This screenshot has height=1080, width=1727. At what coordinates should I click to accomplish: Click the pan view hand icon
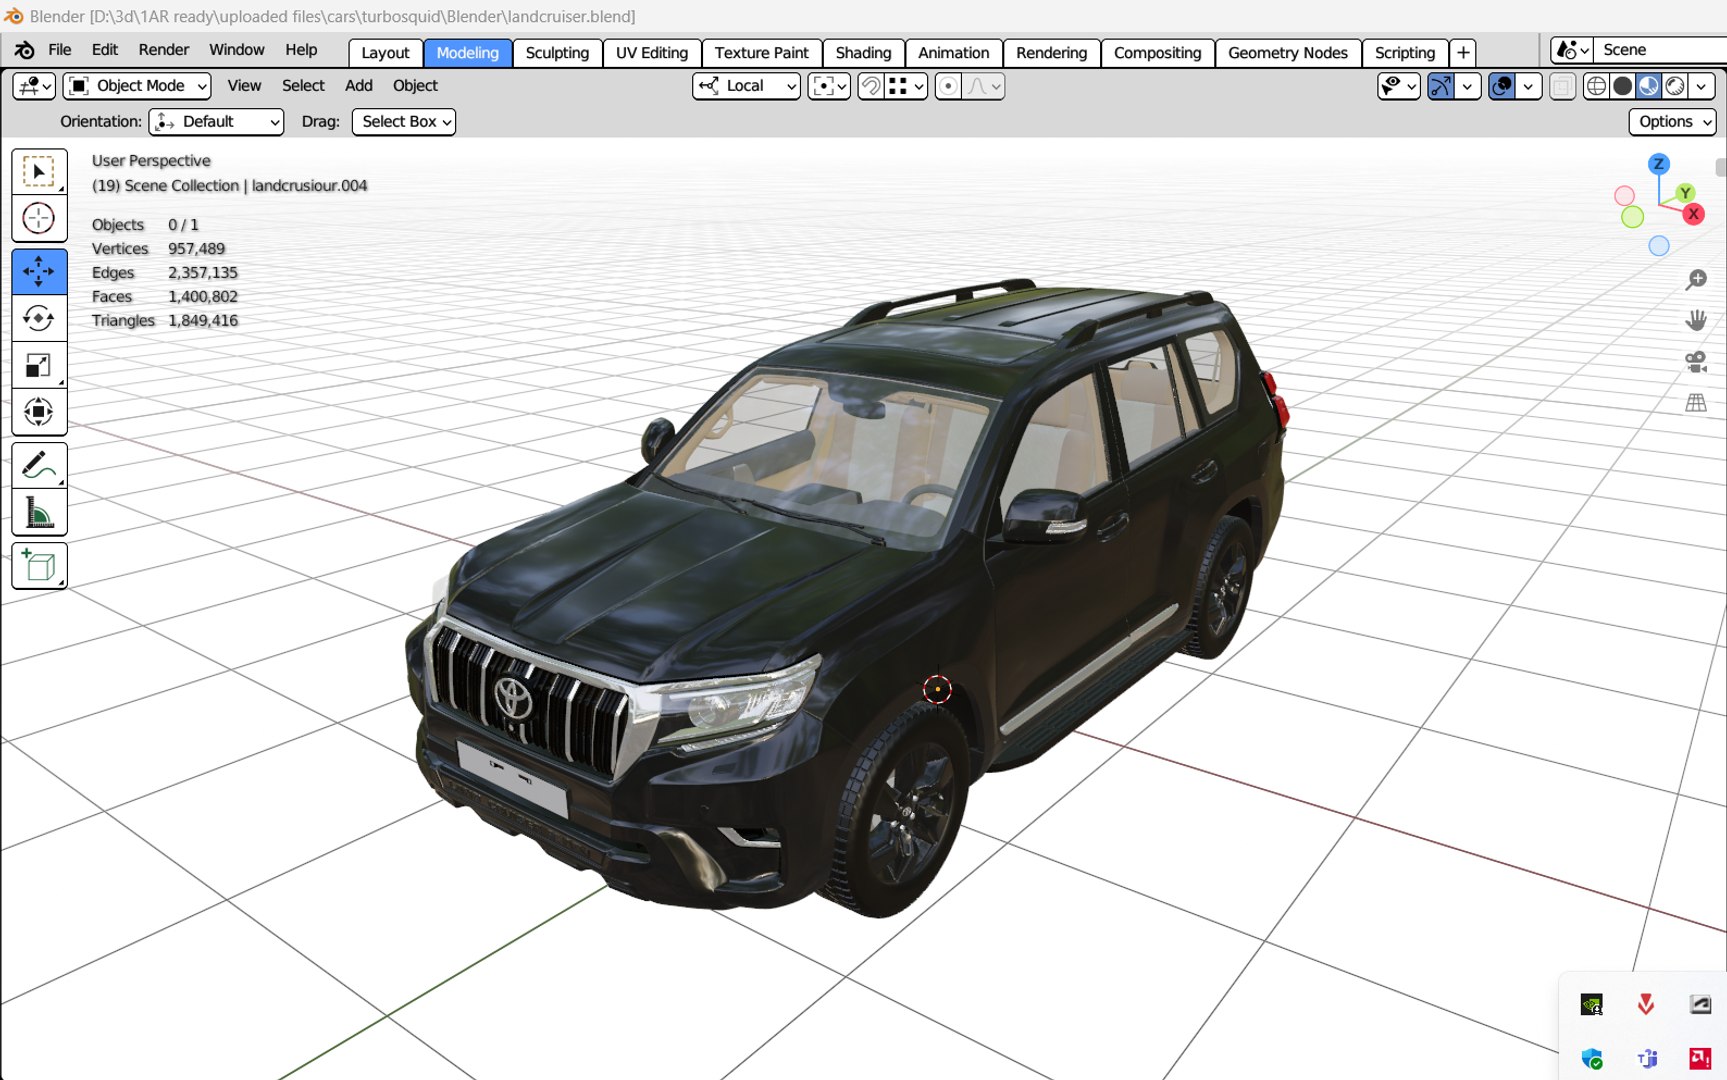click(x=1696, y=321)
